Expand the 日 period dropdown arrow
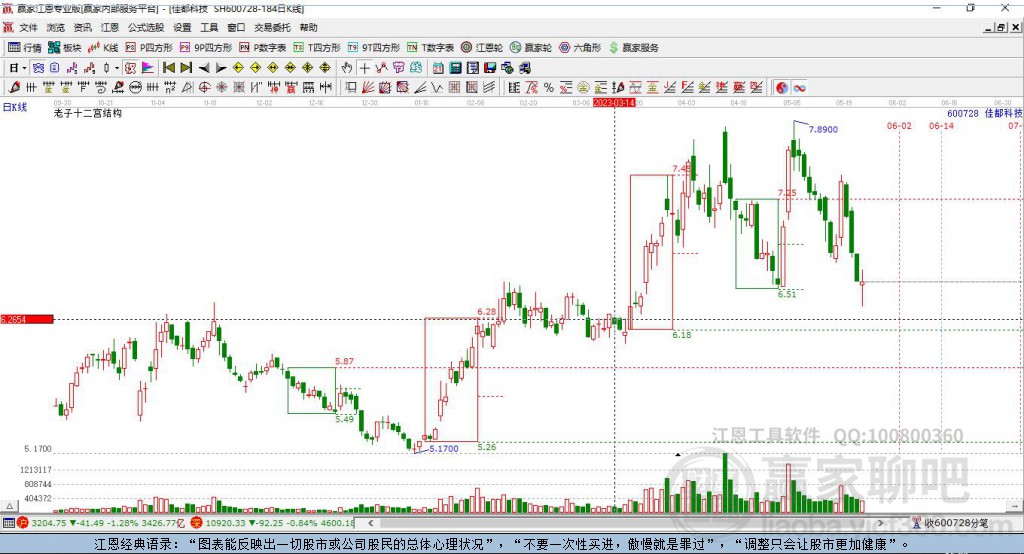Viewport: 1024px width, 554px height. tap(24, 68)
